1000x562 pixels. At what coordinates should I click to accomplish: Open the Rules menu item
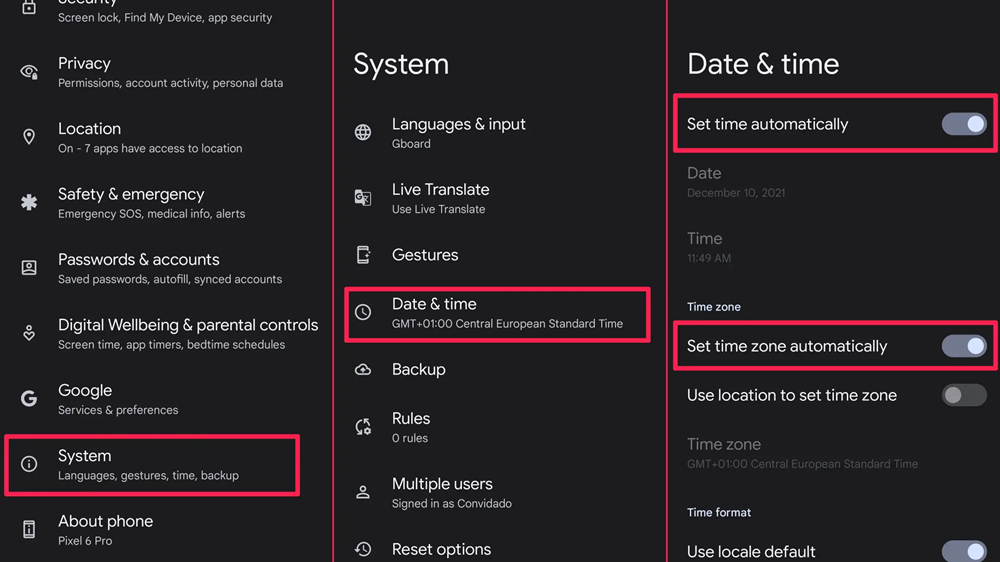point(410,427)
